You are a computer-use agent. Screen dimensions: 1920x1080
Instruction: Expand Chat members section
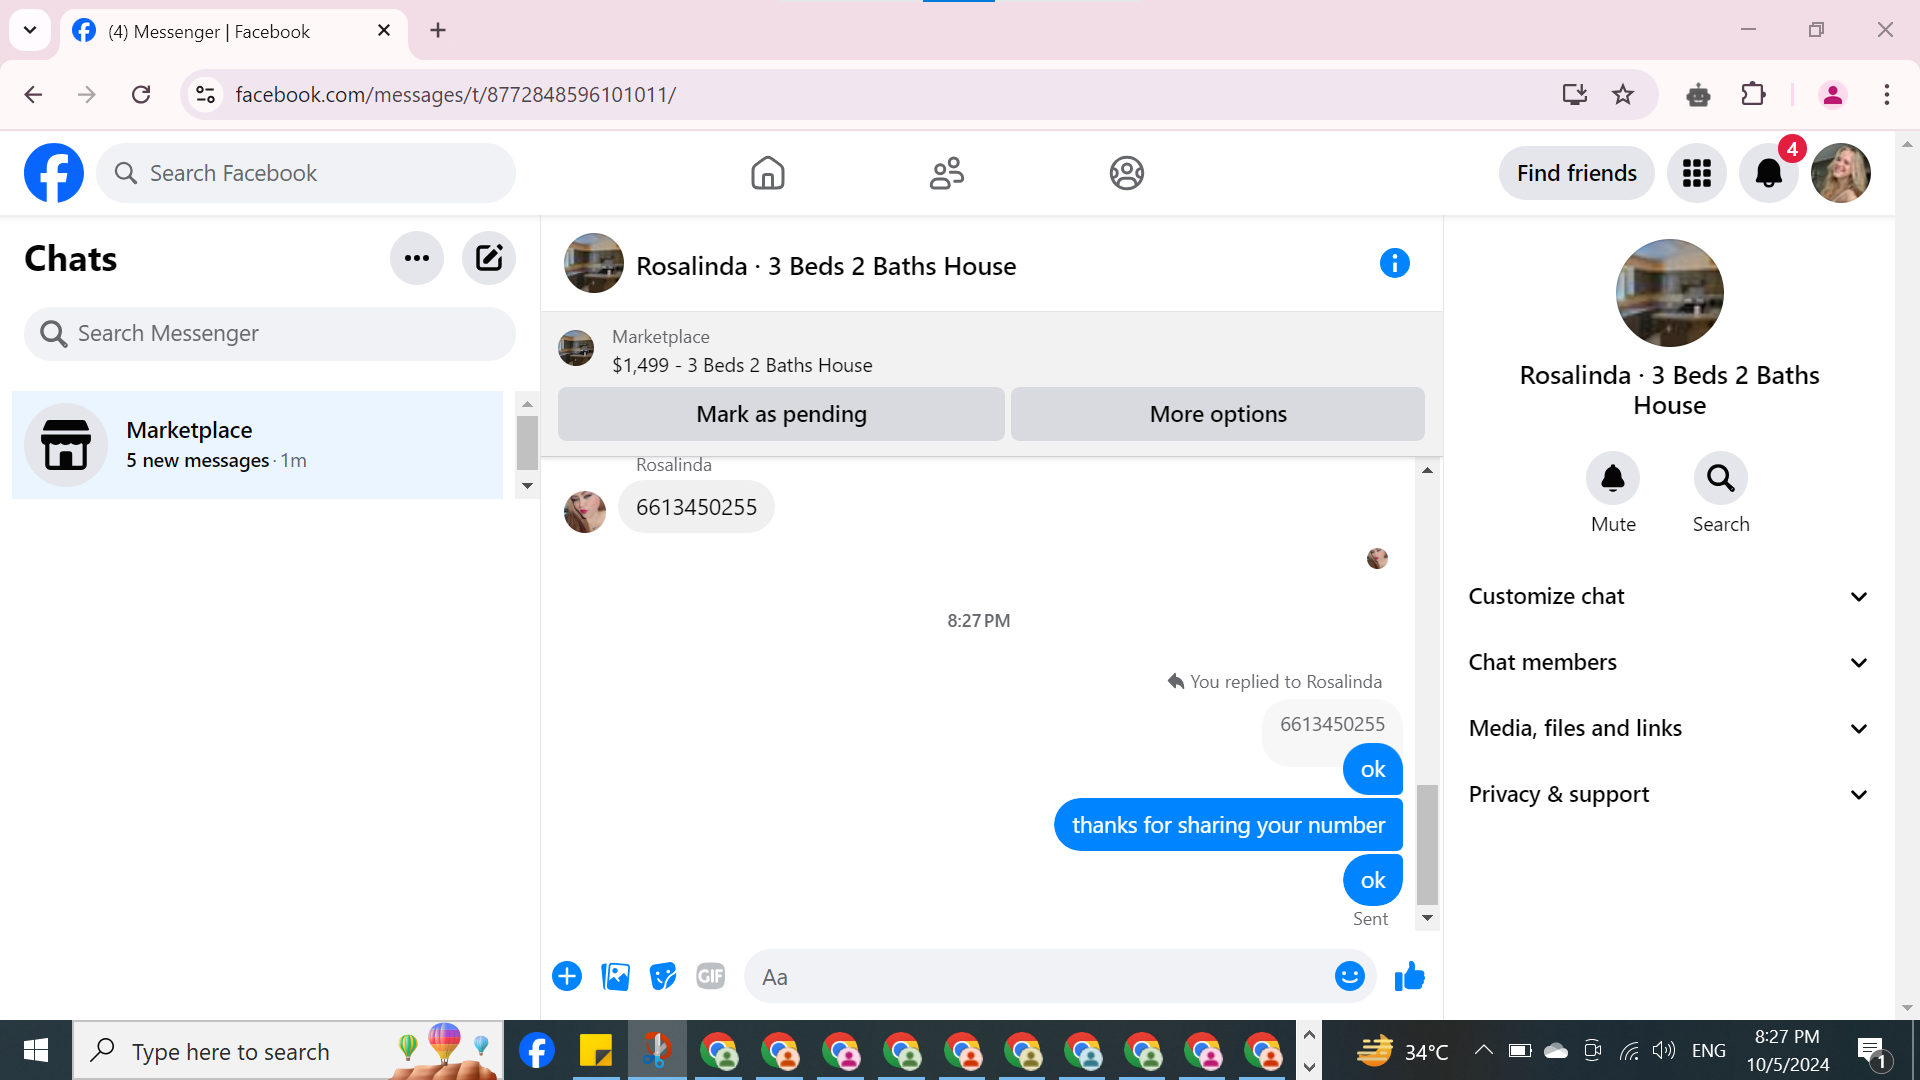click(x=1668, y=662)
